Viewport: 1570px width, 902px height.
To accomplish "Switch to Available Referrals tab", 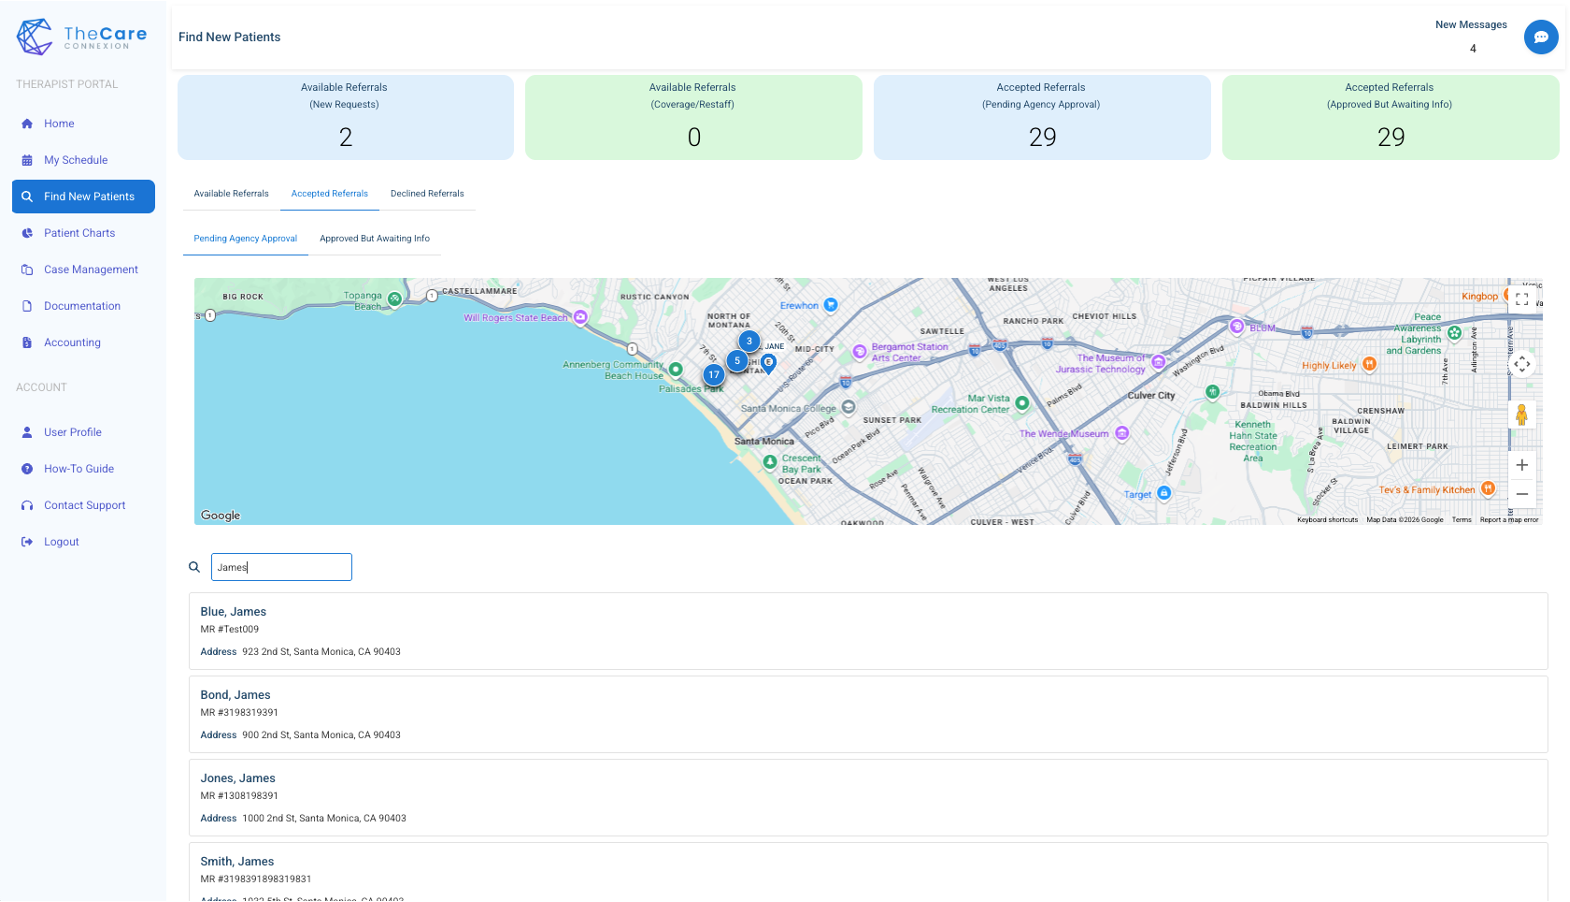I will [x=231, y=194].
